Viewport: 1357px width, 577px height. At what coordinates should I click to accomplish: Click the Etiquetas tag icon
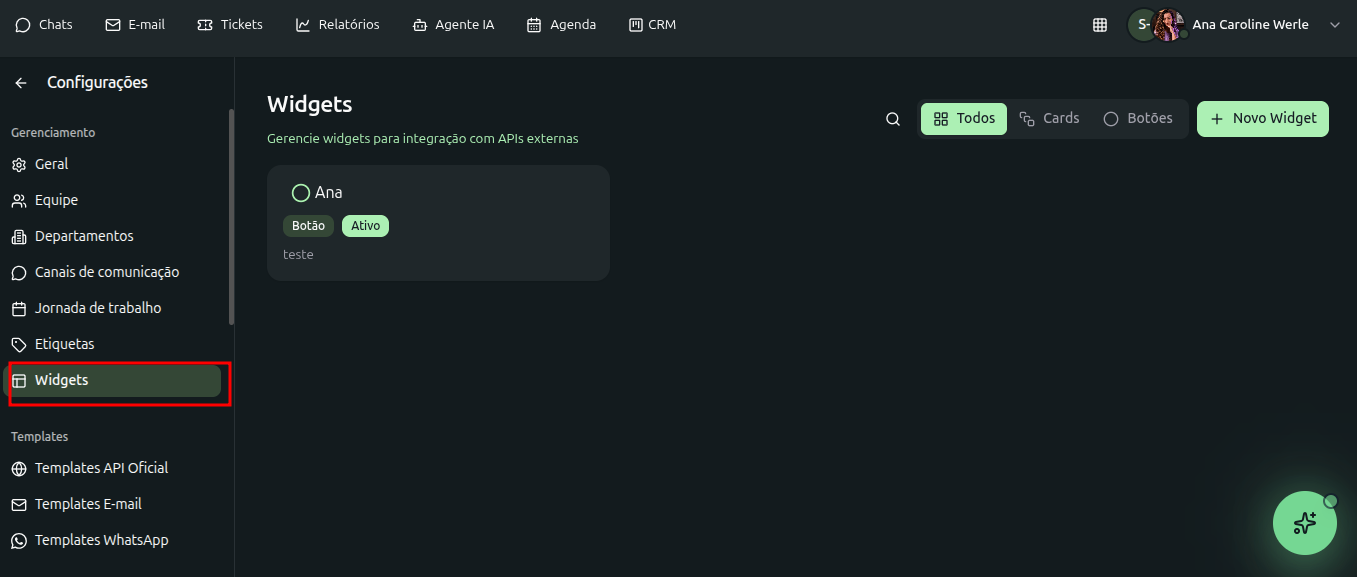18,345
